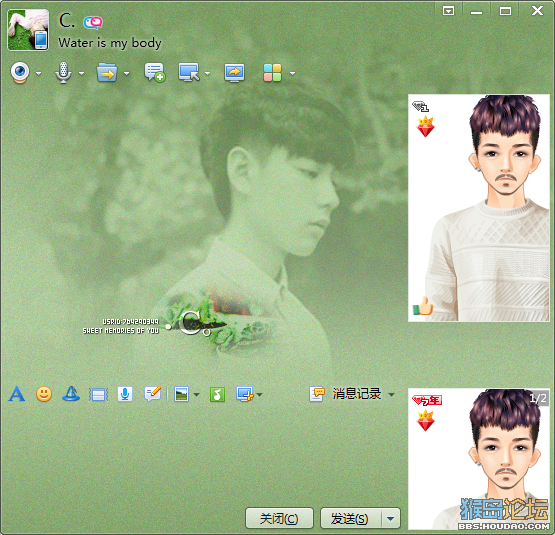
Task: Start a voice call with microphone icon
Action: [x=63, y=73]
